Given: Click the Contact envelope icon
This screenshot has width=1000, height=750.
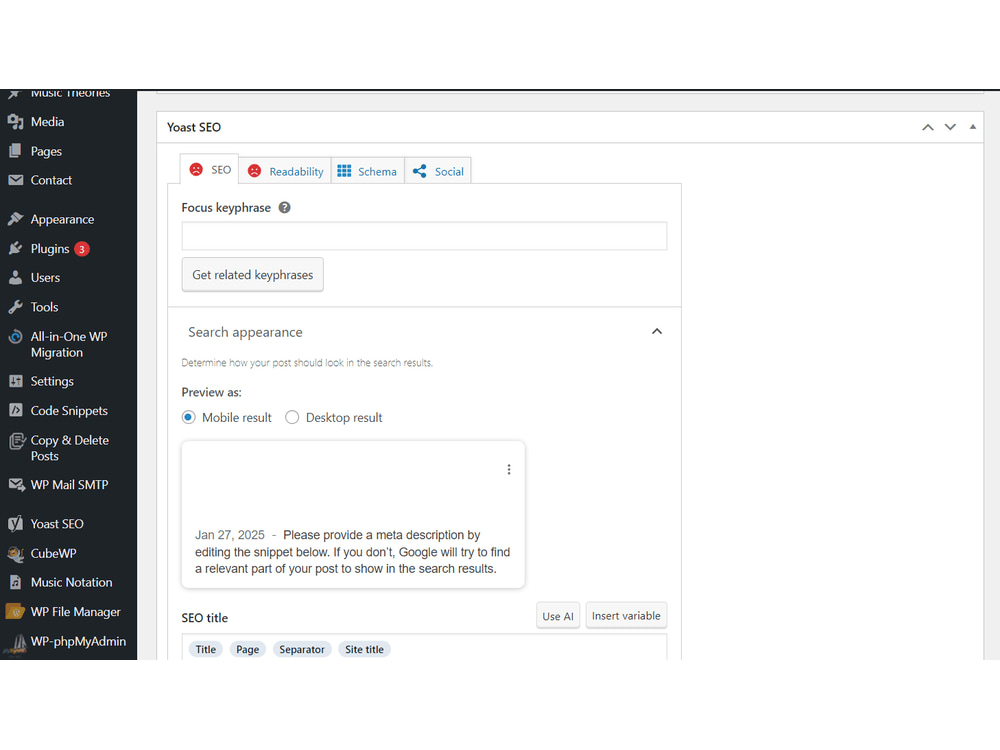Looking at the screenshot, I should pyautogui.click(x=15, y=180).
